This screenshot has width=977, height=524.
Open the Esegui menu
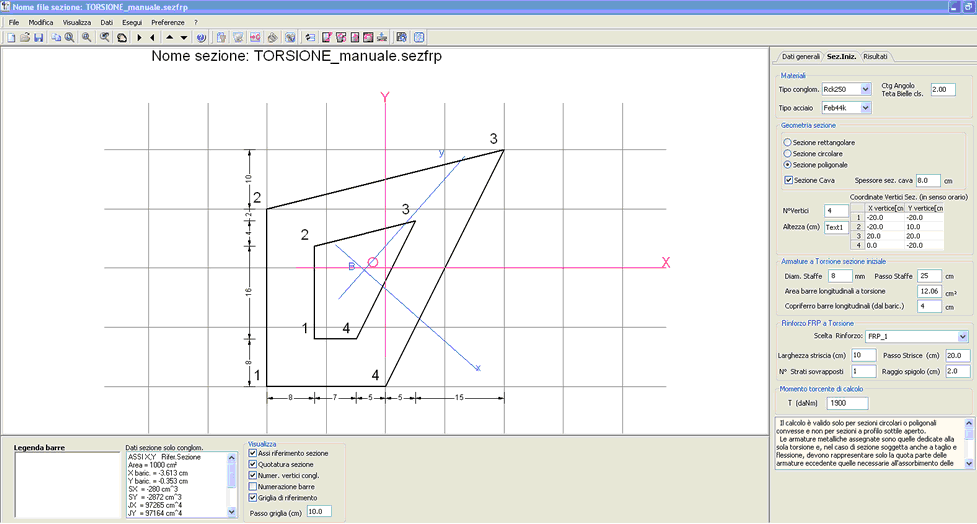(132, 22)
